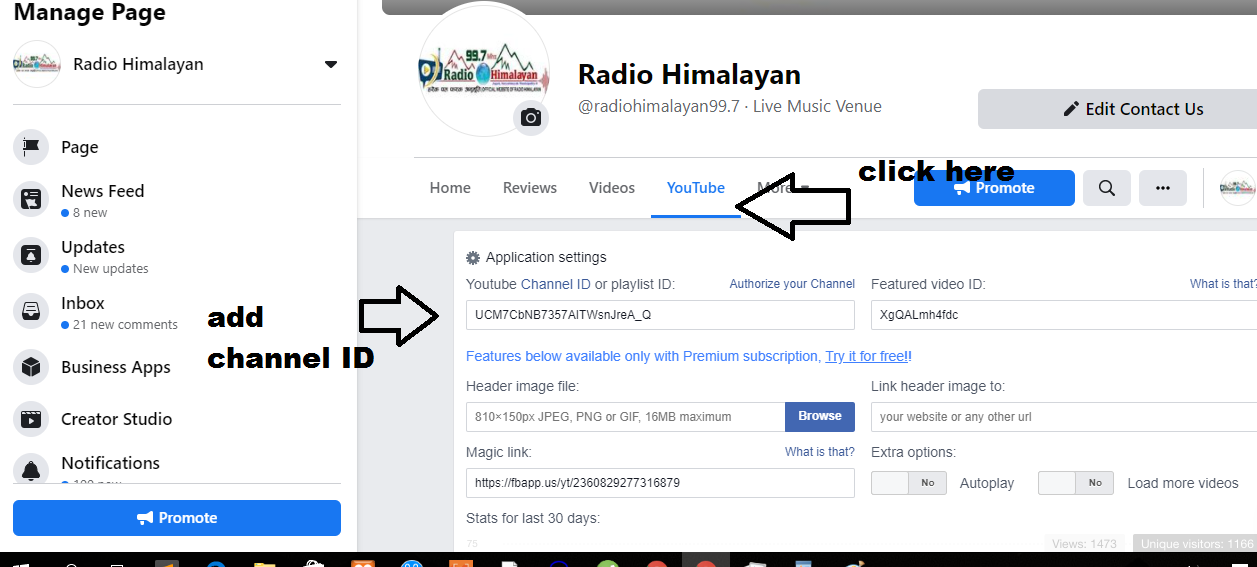Click the Browse button for header image
The width and height of the screenshot is (1257, 567).
click(820, 416)
